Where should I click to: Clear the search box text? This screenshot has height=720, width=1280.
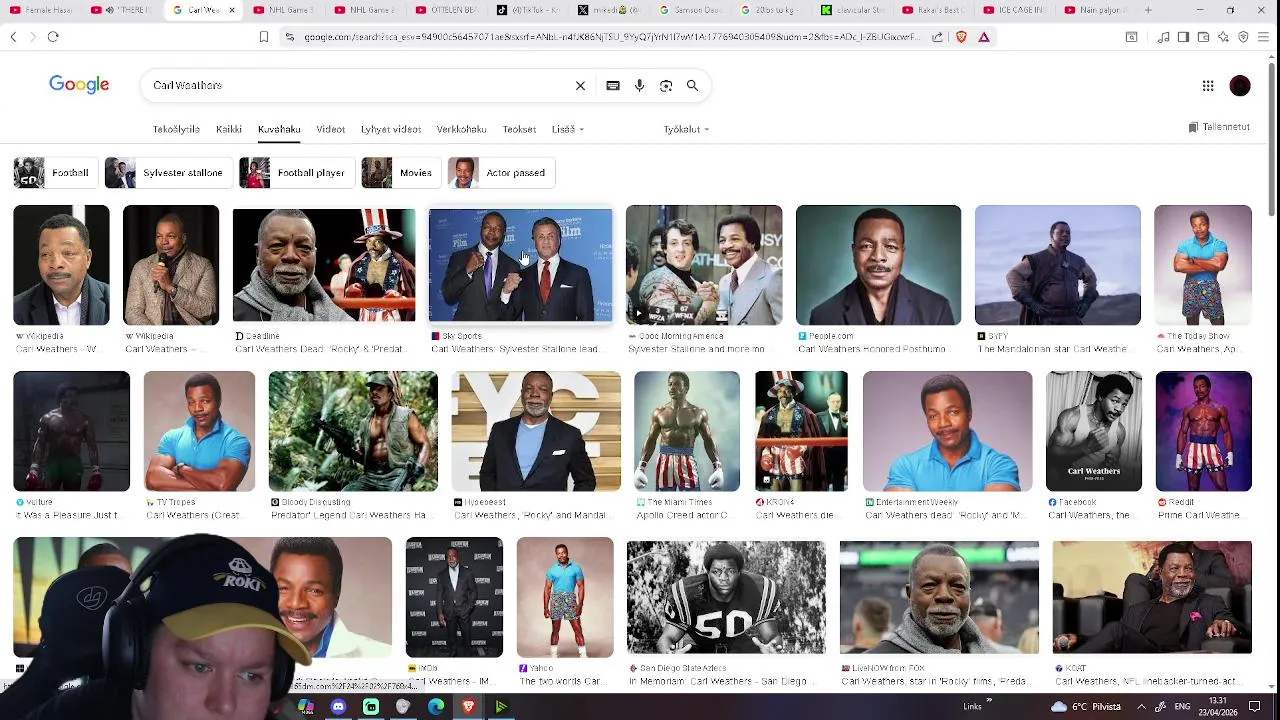580,86
